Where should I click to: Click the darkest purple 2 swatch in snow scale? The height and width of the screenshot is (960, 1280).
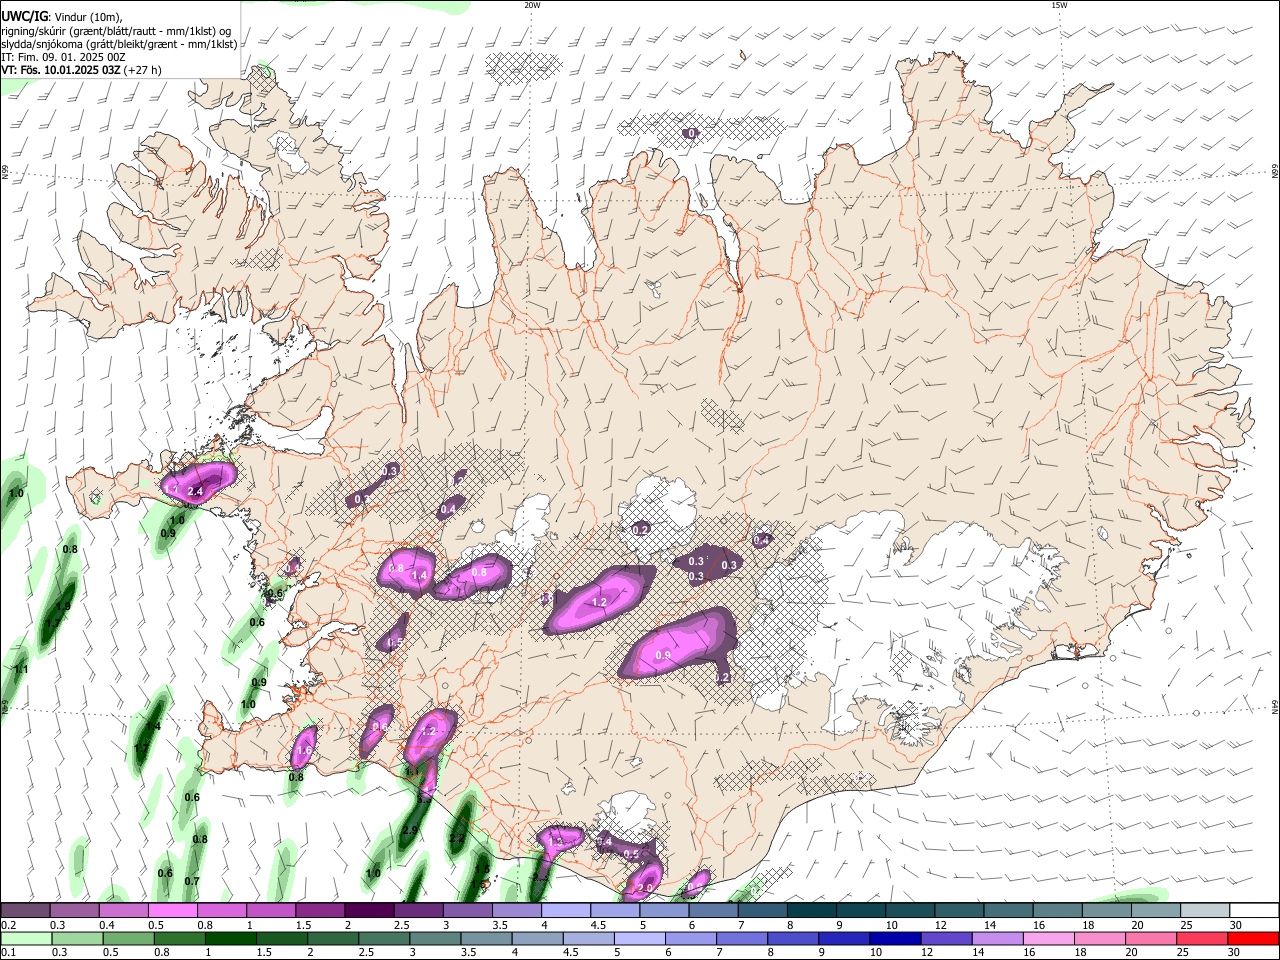[x=369, y=910]
